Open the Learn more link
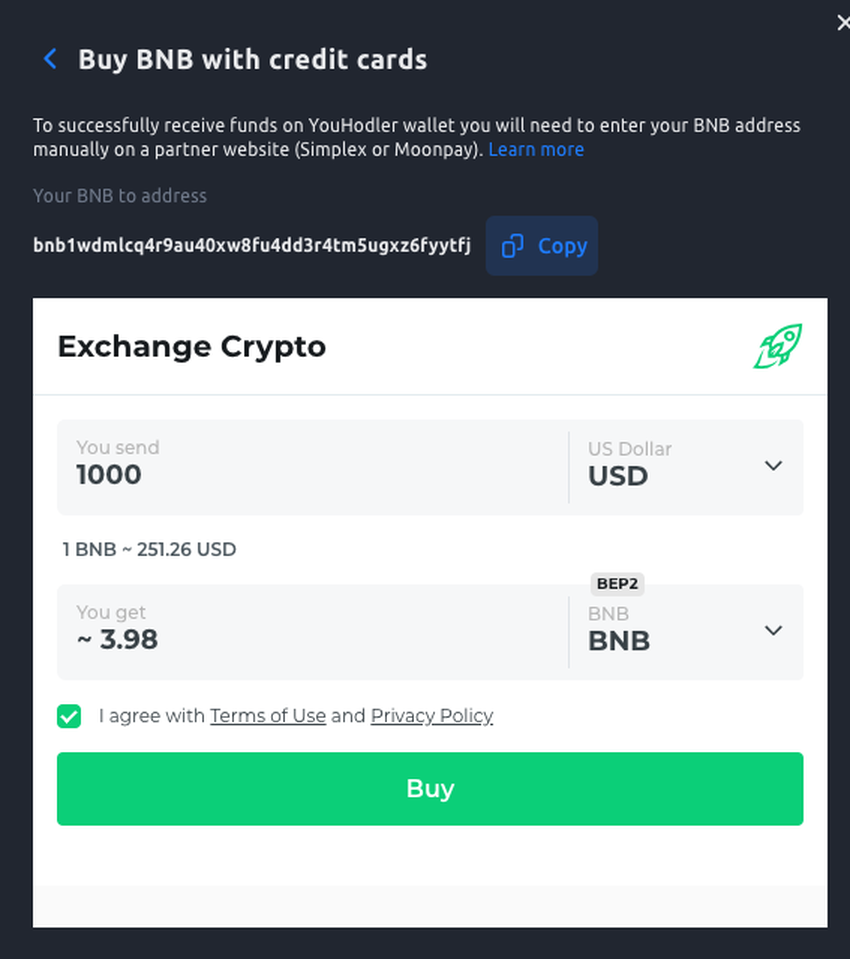This screenshot has width=850, height=959. point(536,149)
